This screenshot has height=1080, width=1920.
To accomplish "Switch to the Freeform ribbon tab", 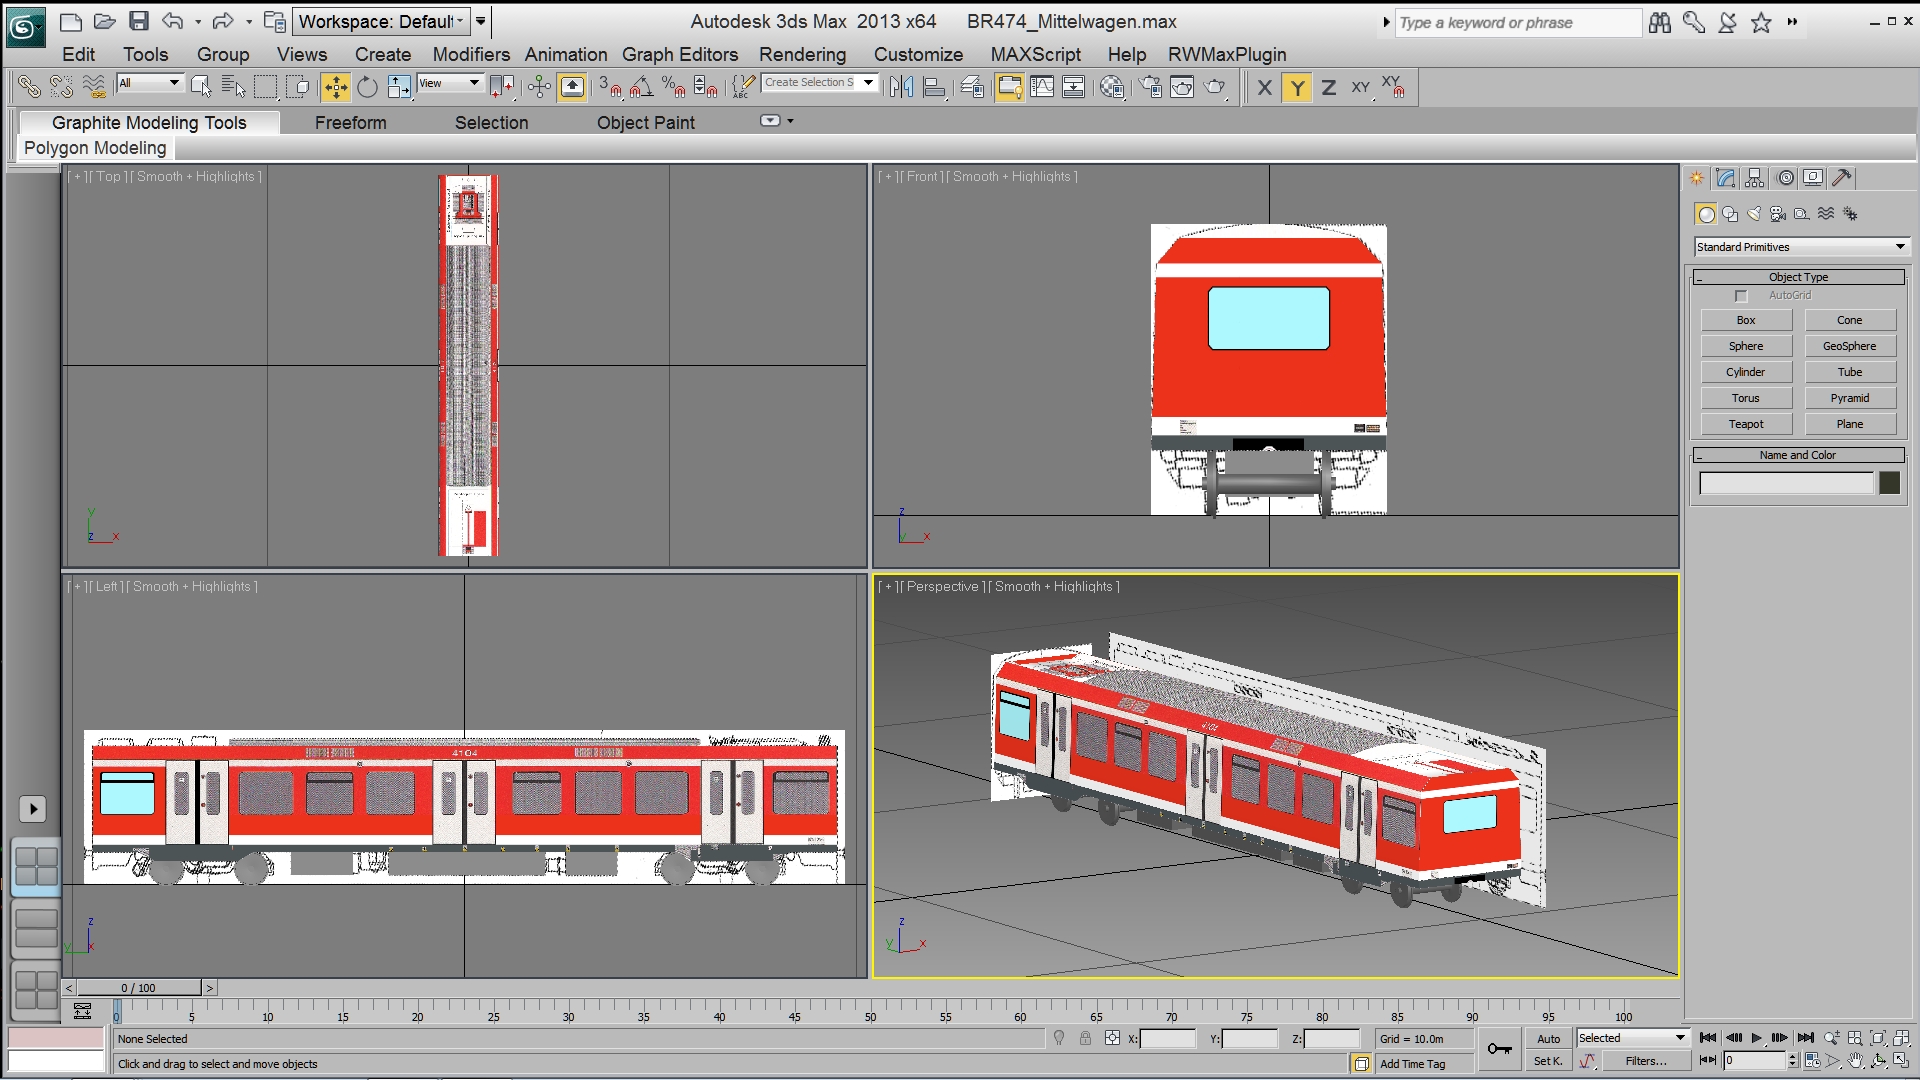I will pos(350,123).
